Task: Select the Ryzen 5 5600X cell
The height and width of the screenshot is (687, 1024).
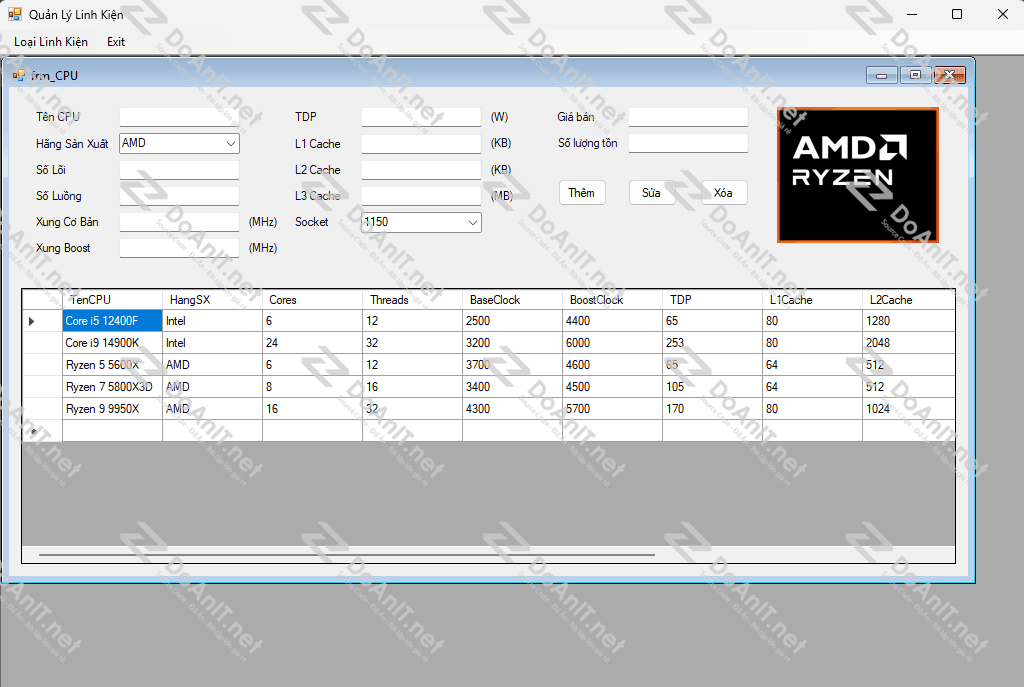Action: tap(112, 365)
